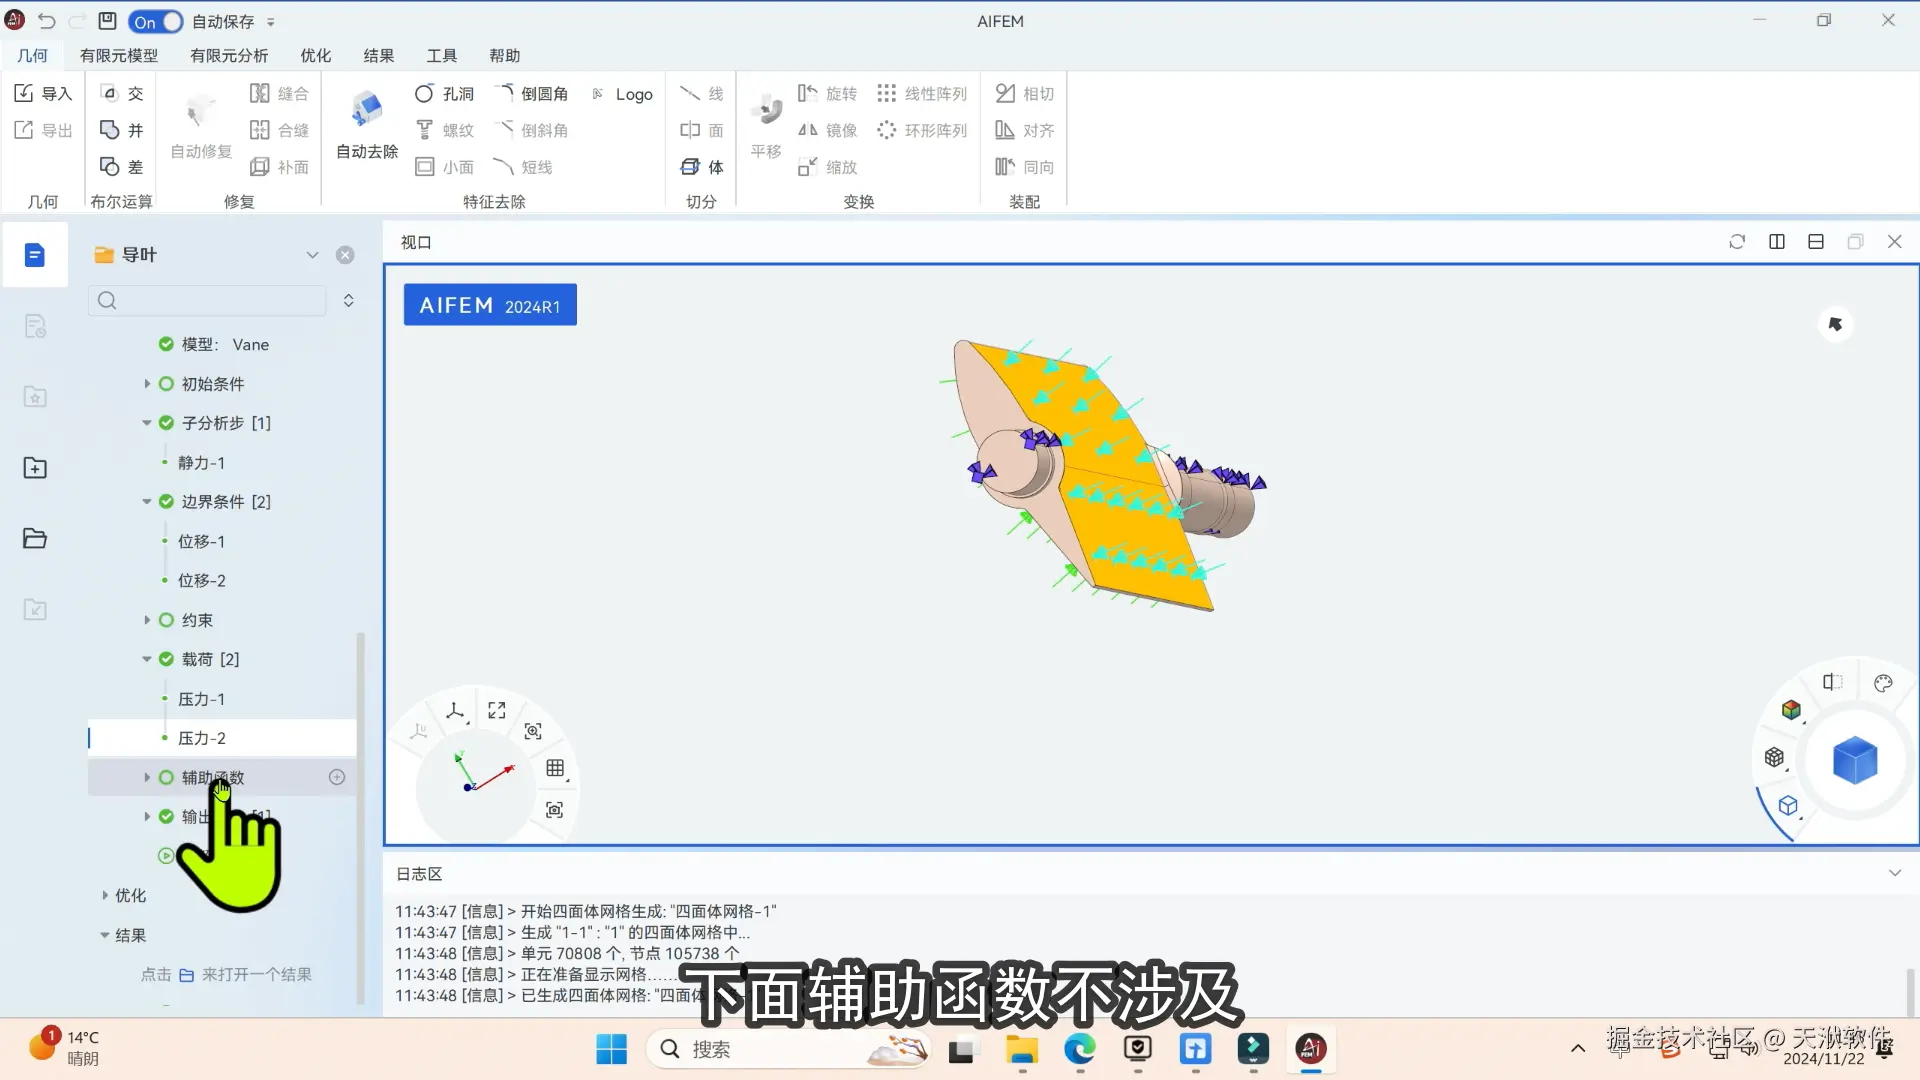This screenshot has height=1080, width=1920.
Task: Toggle the 自动保存 autosave switch
Action: tap(155, 21)
